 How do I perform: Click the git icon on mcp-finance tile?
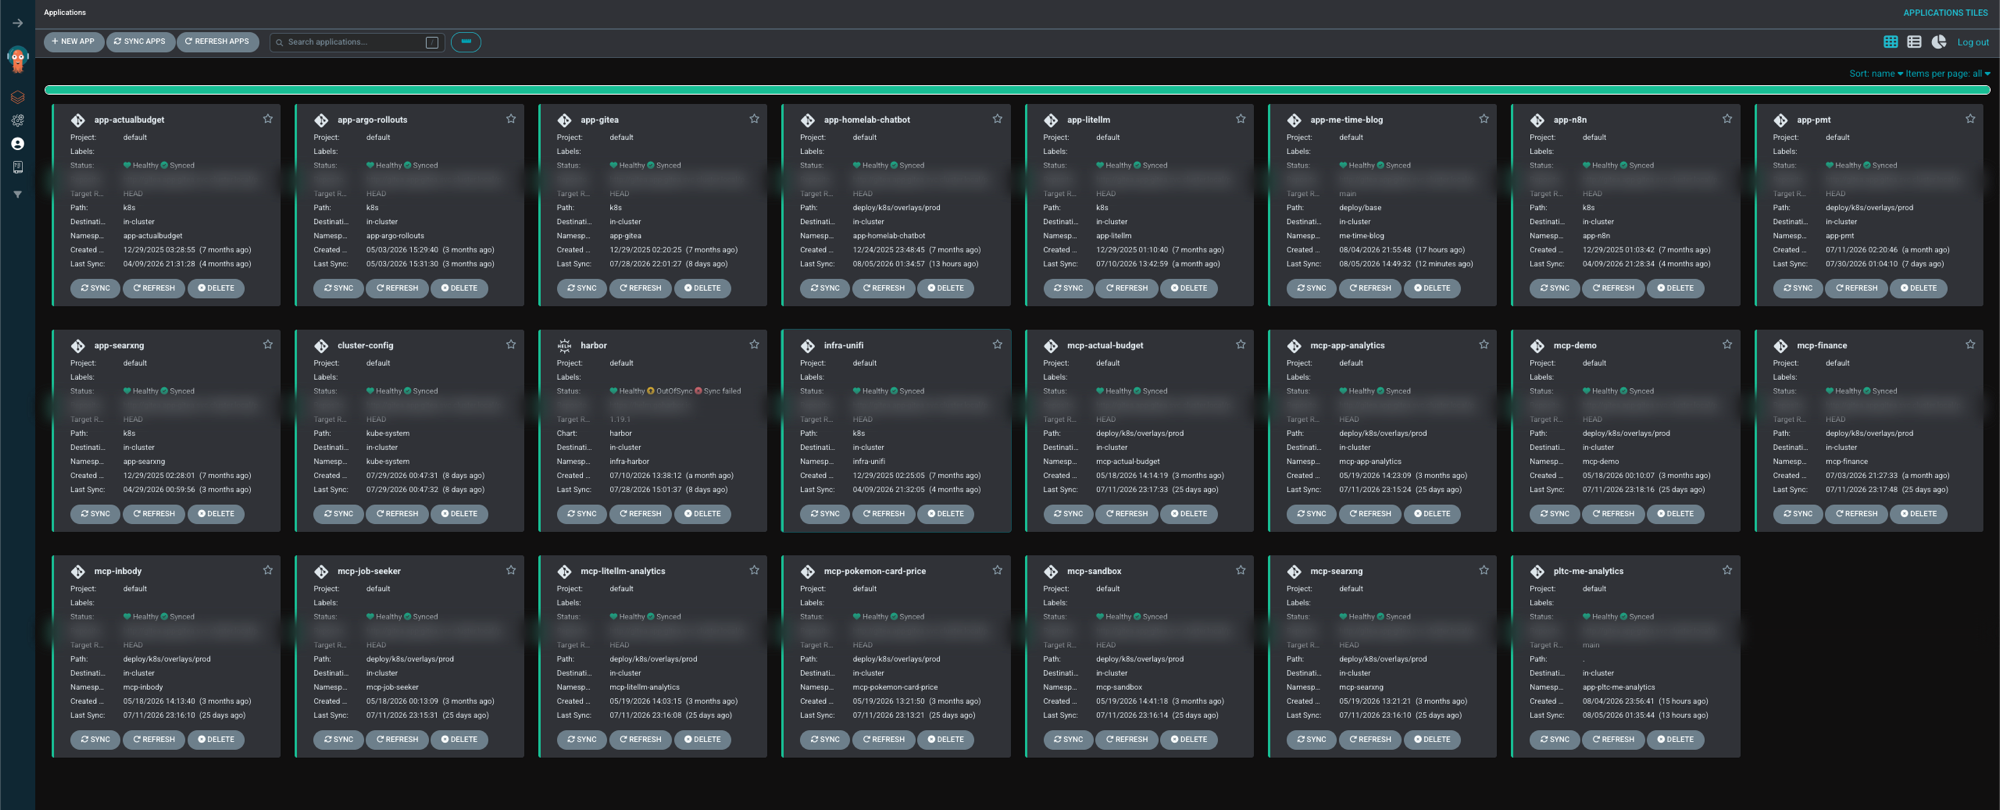click(1780, 346)
